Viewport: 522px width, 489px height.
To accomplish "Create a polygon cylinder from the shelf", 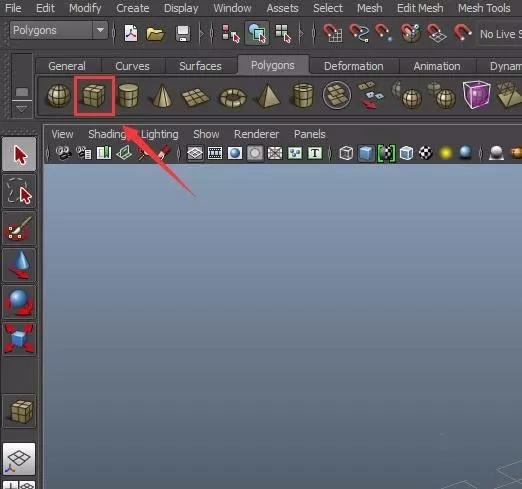I will (128, 96).
